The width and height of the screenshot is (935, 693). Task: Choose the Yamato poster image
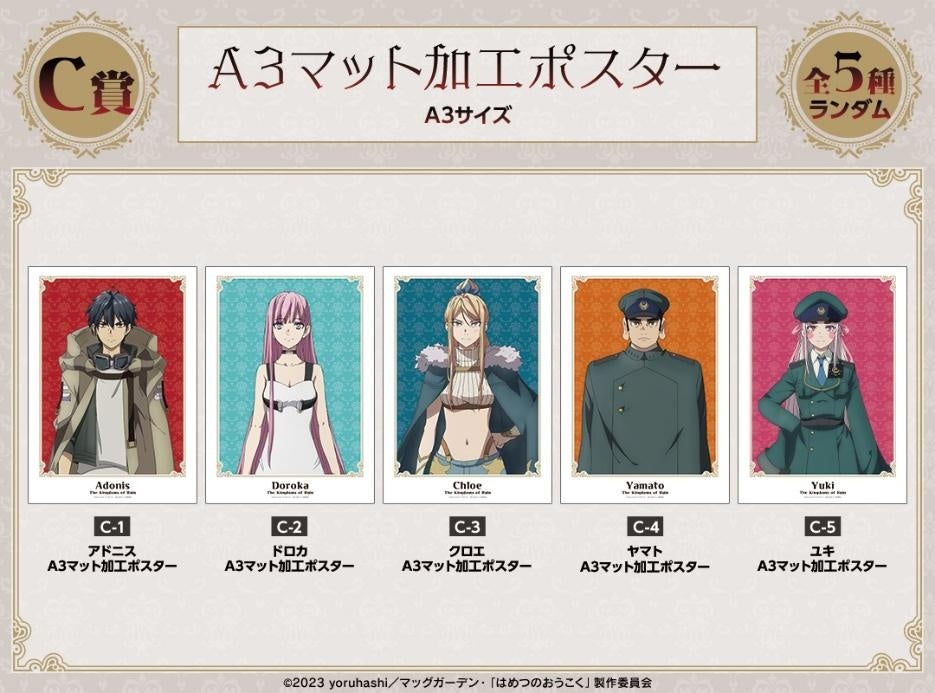click(645, 385)
